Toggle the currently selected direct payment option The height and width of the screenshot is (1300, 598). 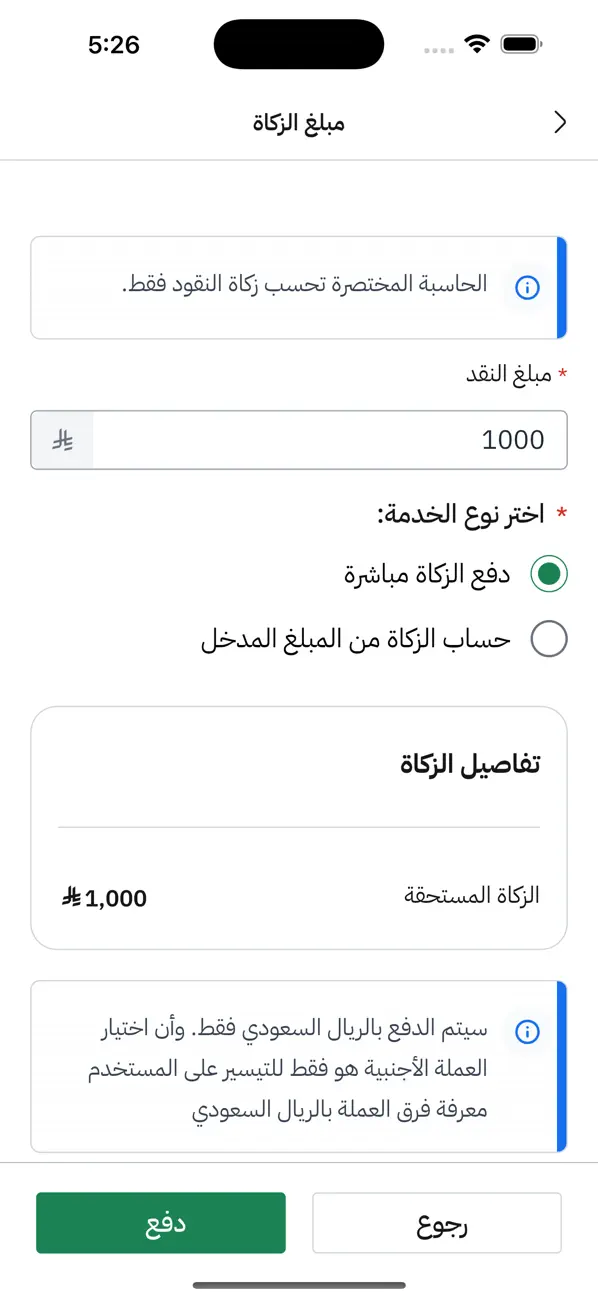[549, 574]
